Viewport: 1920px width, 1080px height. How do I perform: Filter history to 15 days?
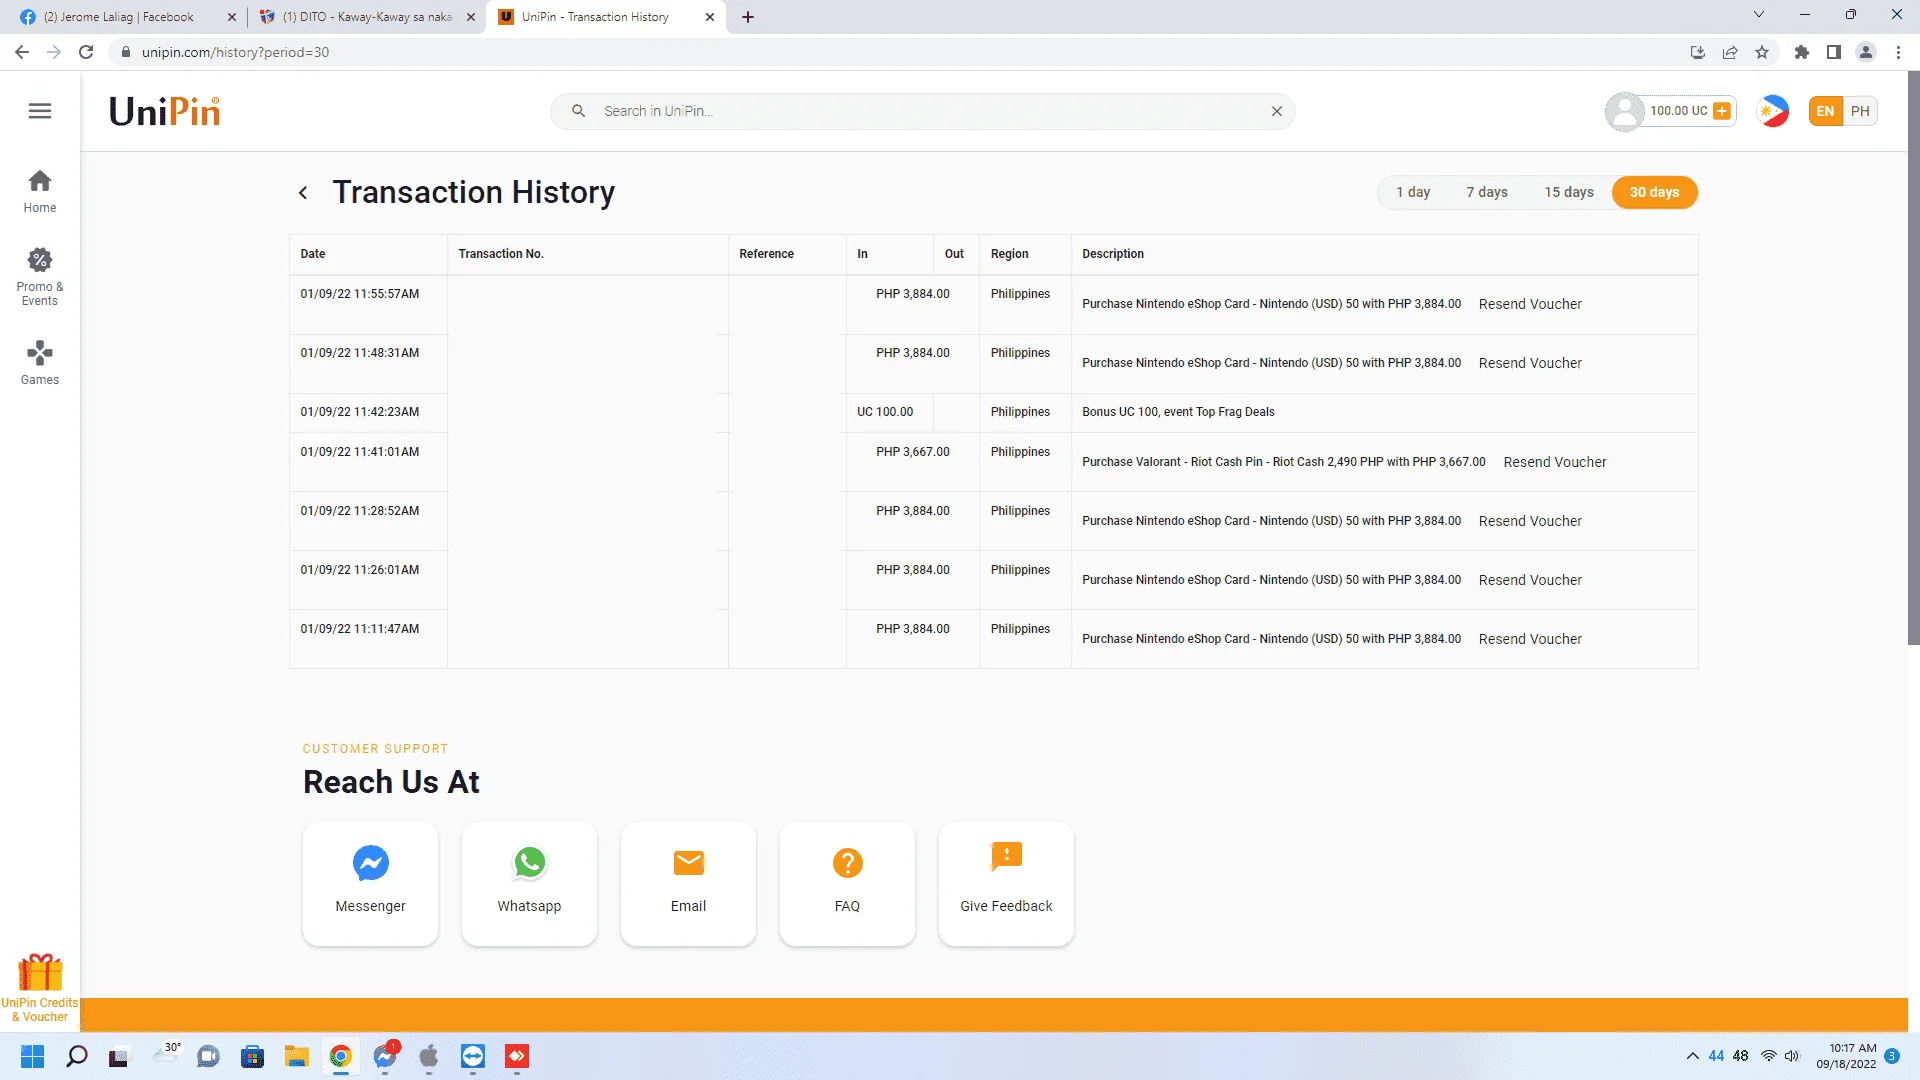[x=1569, y=192]
